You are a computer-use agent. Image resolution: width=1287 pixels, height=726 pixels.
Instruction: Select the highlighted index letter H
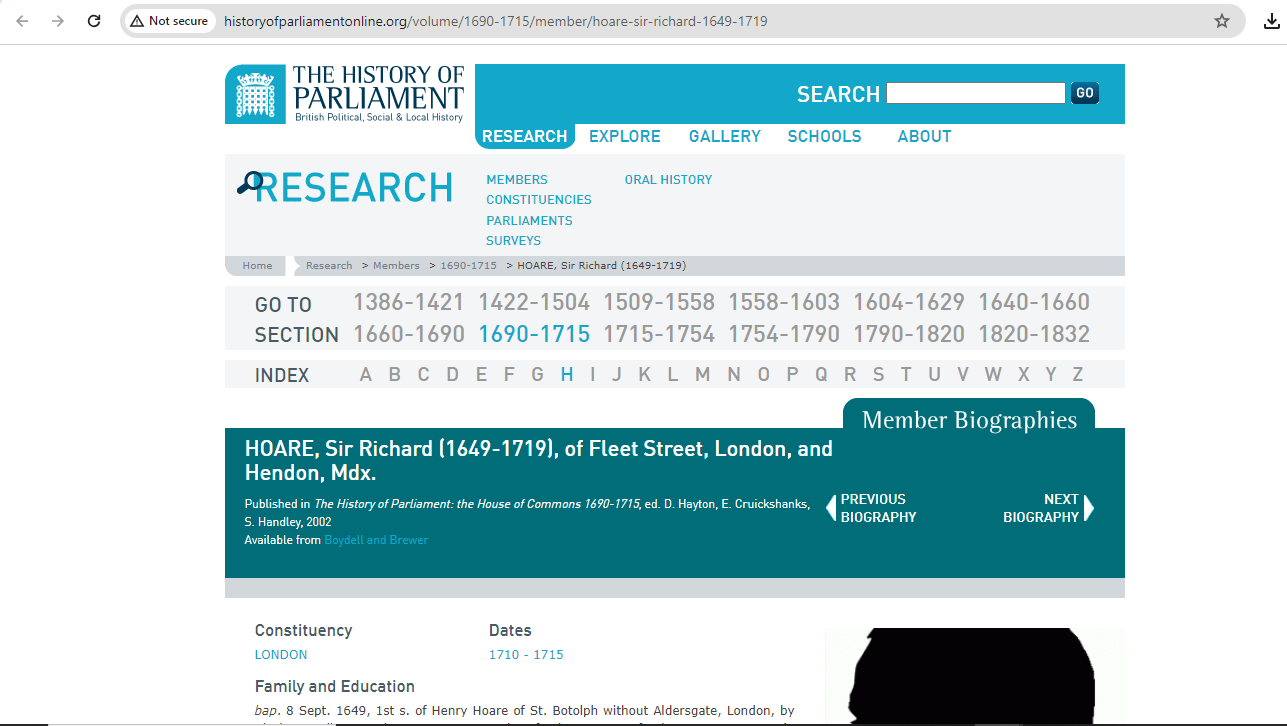tap(567, 375)
